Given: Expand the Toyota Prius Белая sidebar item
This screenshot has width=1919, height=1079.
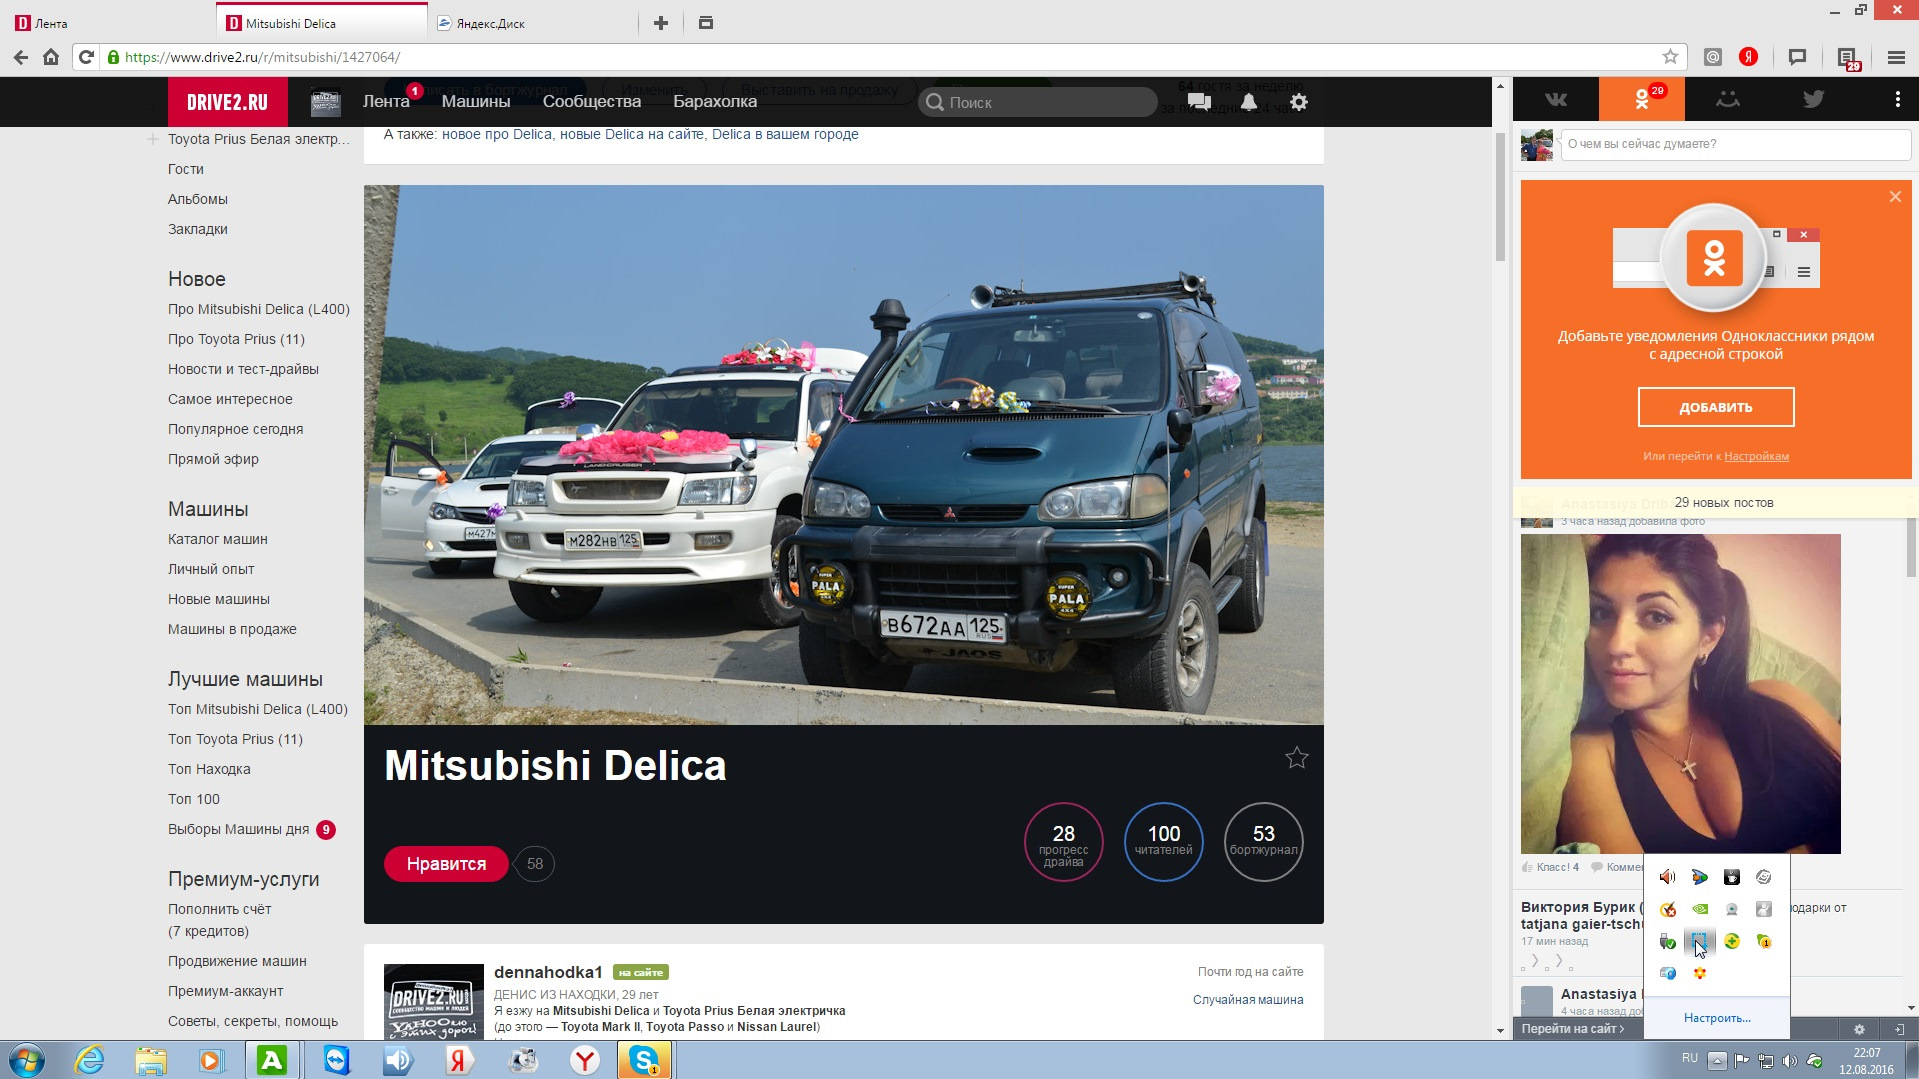Looking at the screenshot, I should coord(153,139).
